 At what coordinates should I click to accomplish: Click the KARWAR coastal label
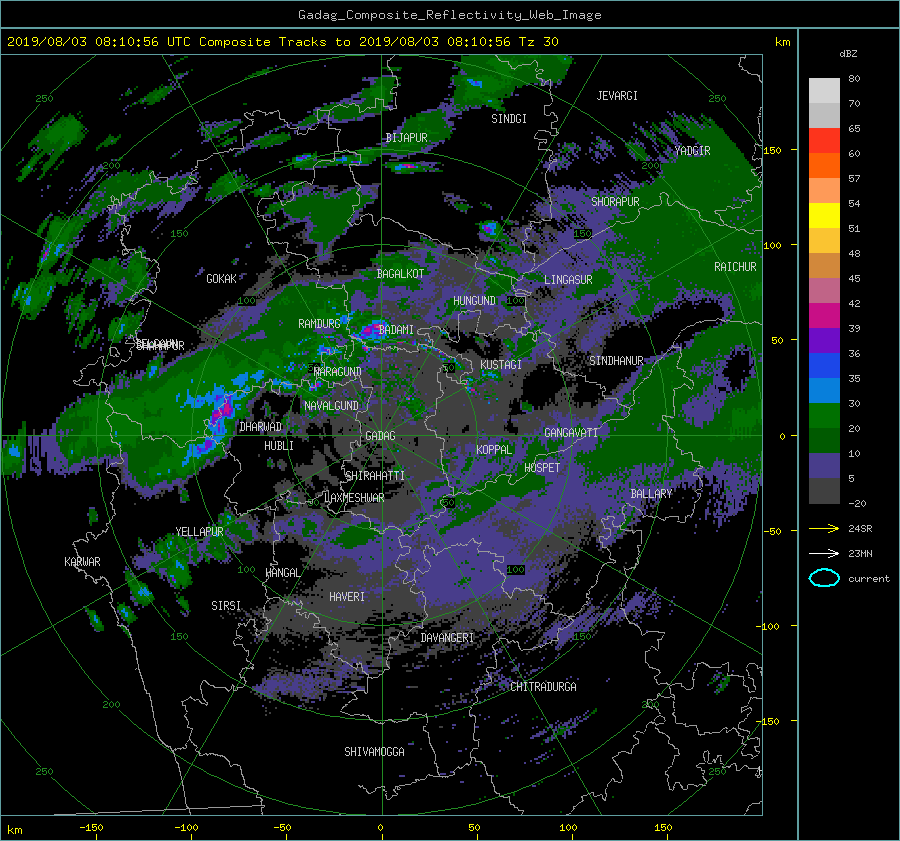(x=82, y=562)
